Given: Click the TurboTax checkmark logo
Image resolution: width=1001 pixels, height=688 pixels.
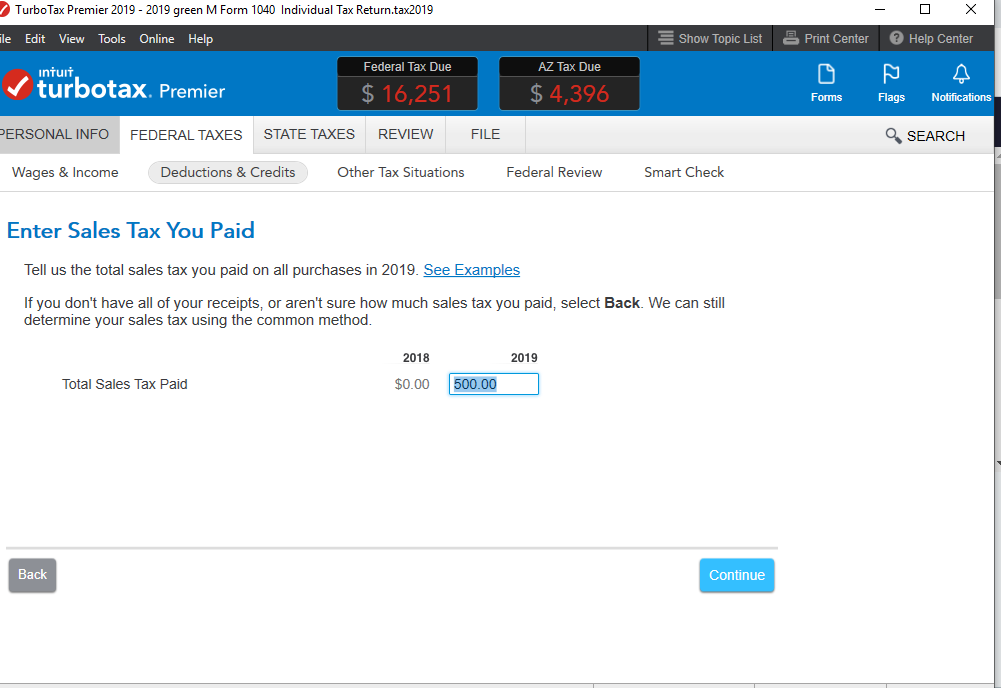Looking at the screenshot, I should (17, 85).
